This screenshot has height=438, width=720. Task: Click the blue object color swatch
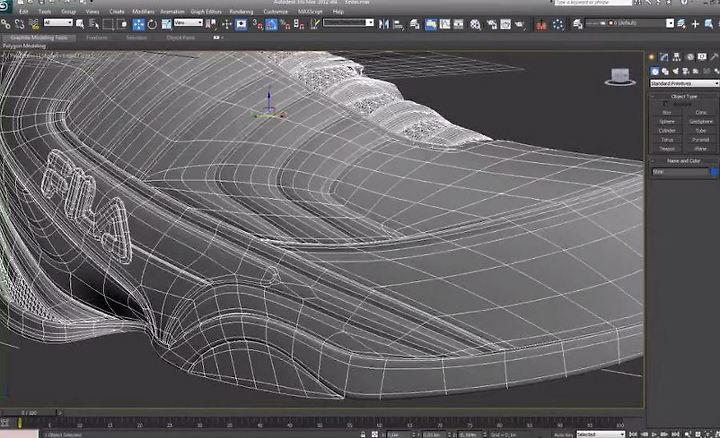point(714,172)
